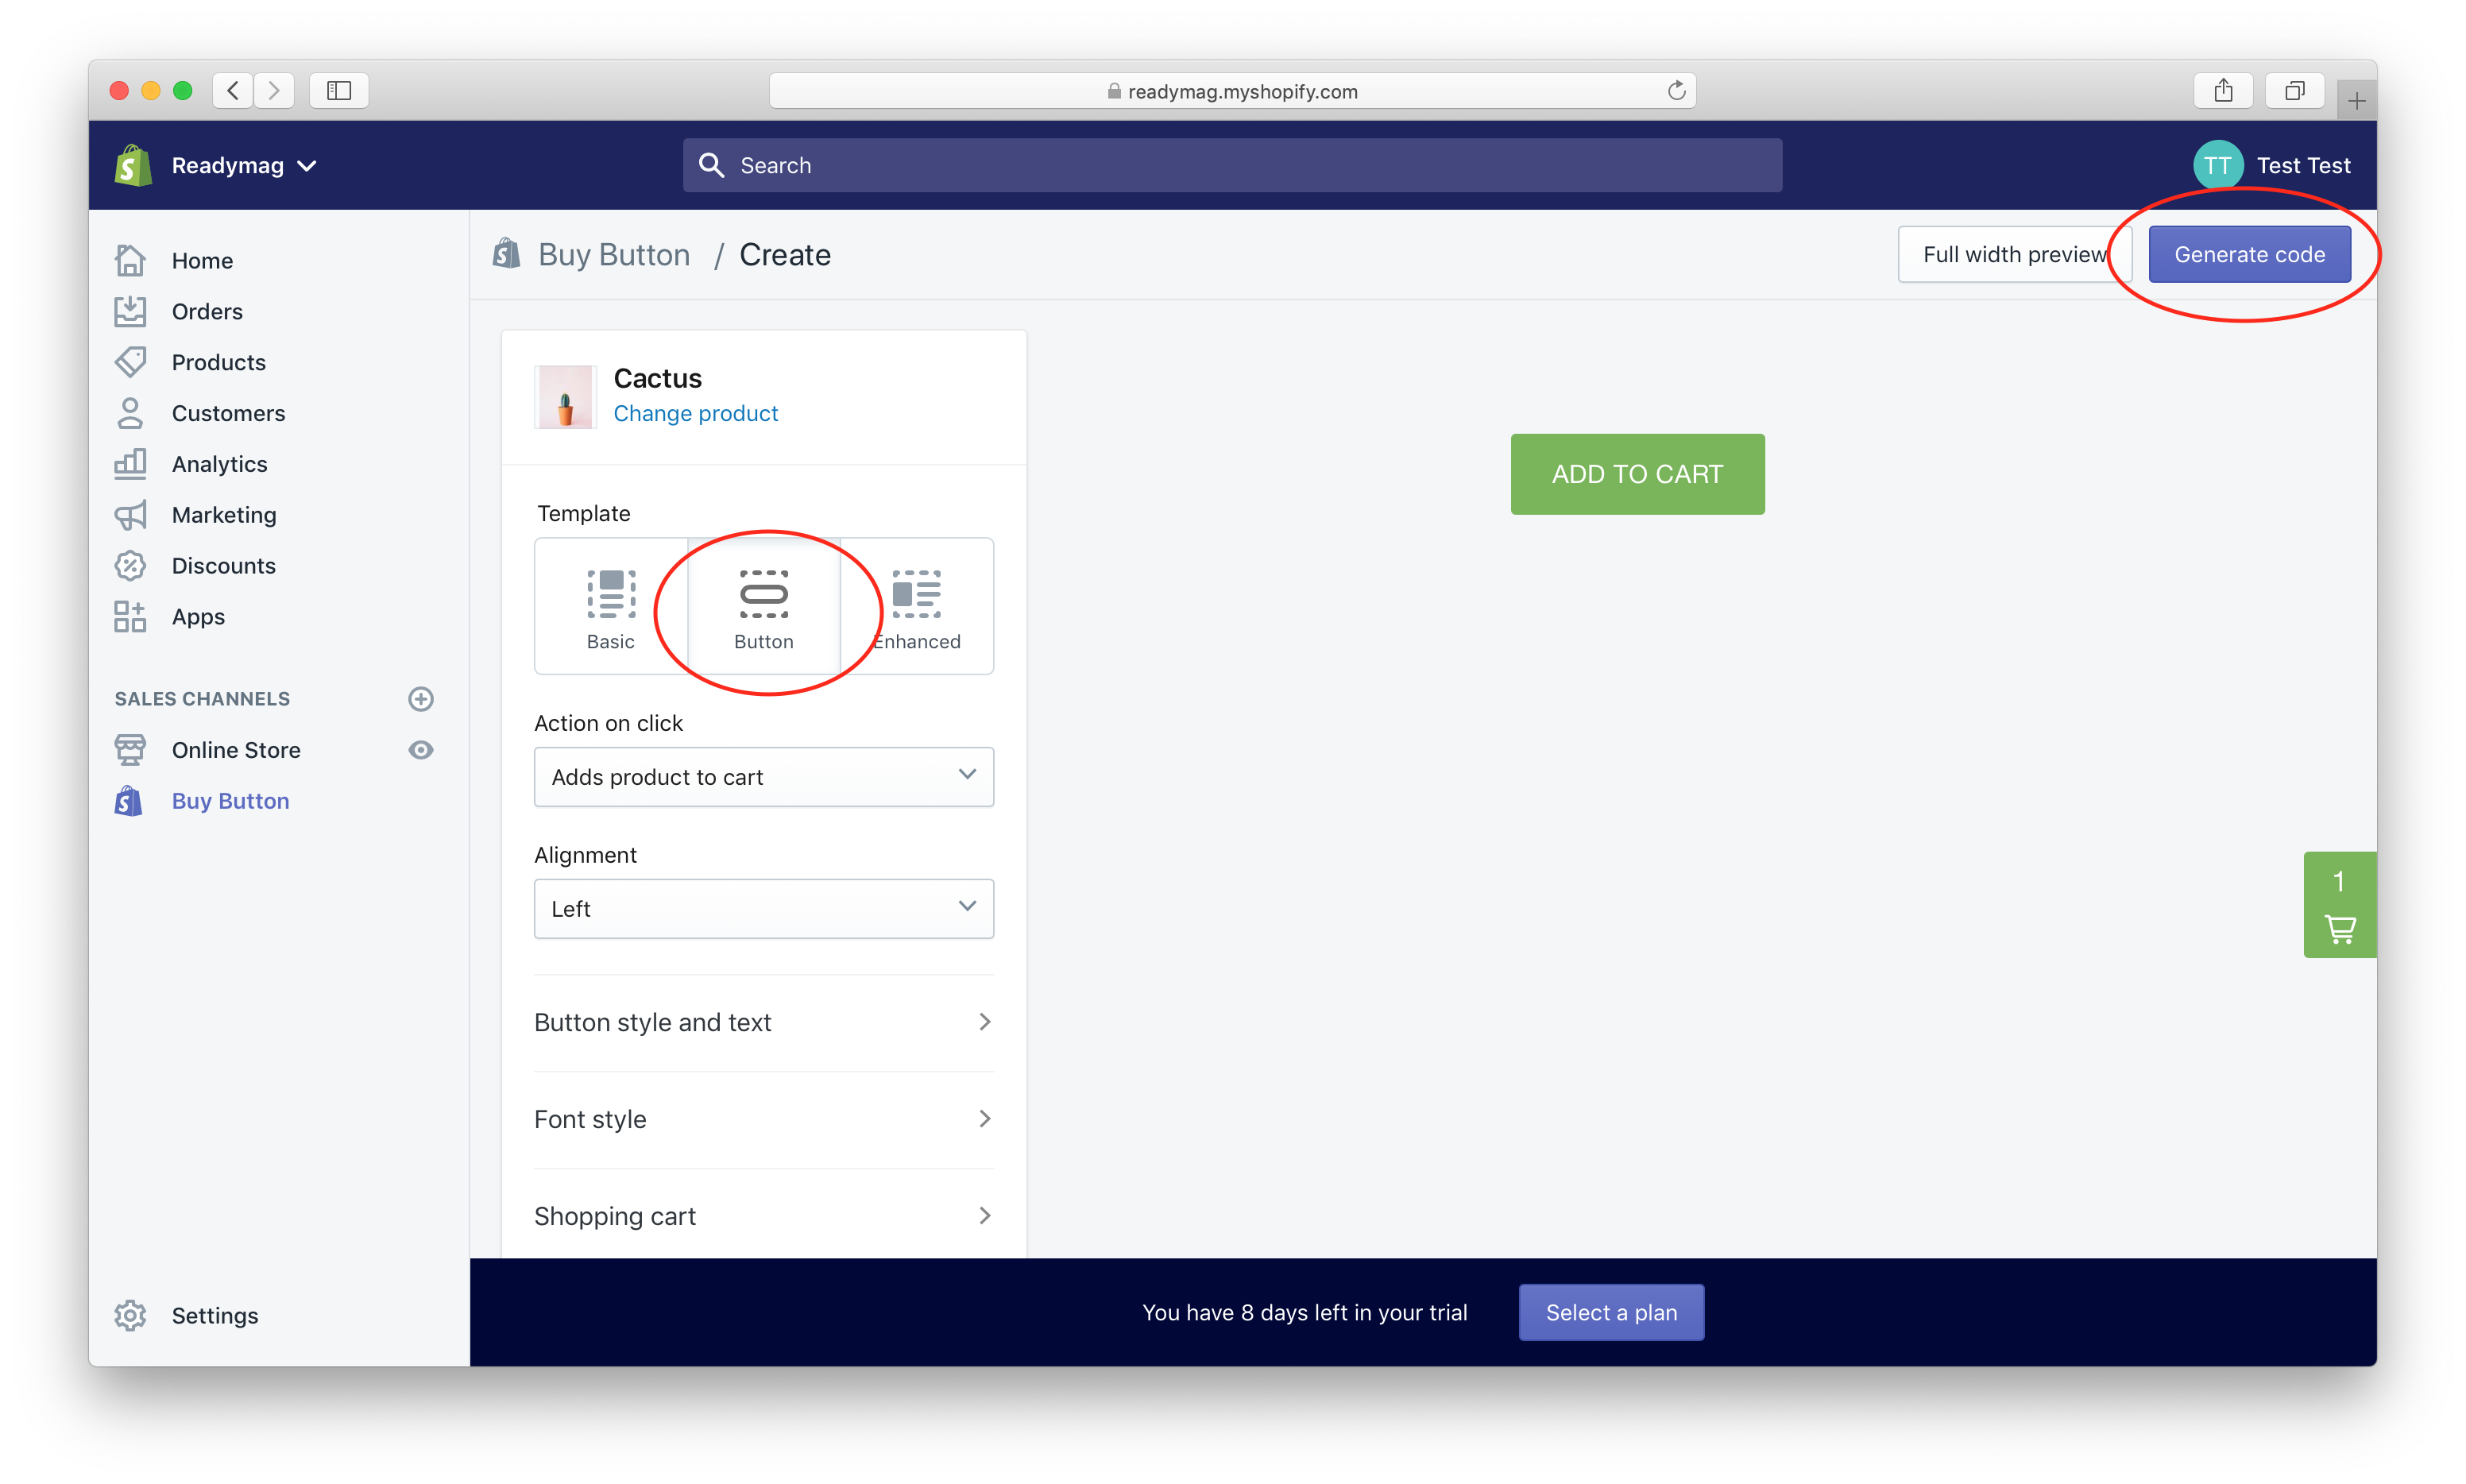Toggle the Safari sidebar button
The image size is (2466, 1484).
pyautogui.click(x=339, y=91)
